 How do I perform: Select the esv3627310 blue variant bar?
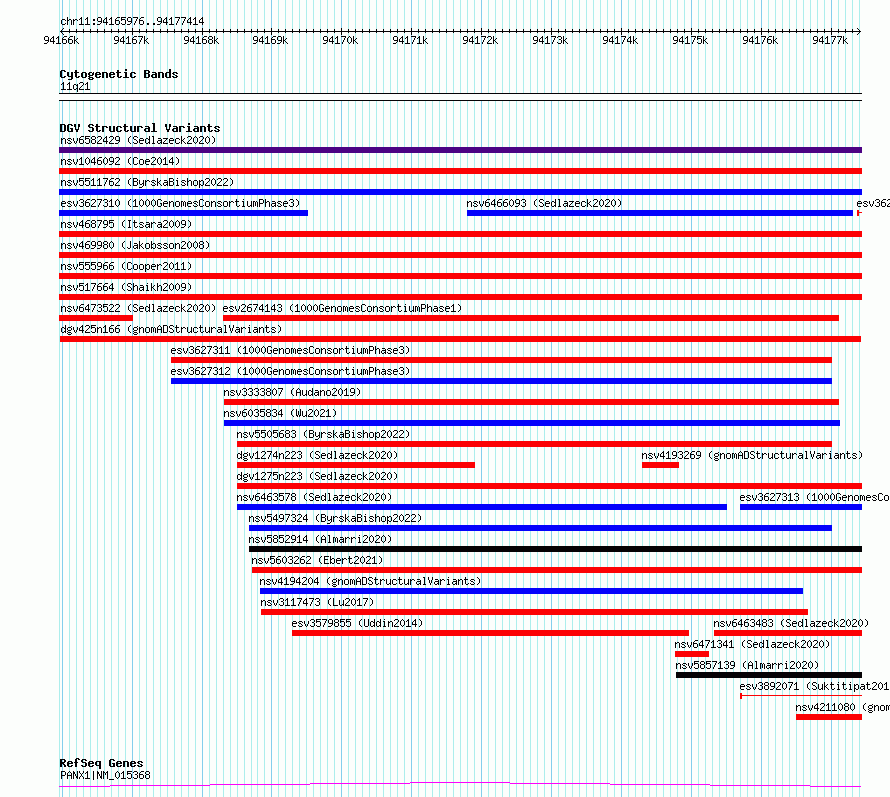coord(183,213)
